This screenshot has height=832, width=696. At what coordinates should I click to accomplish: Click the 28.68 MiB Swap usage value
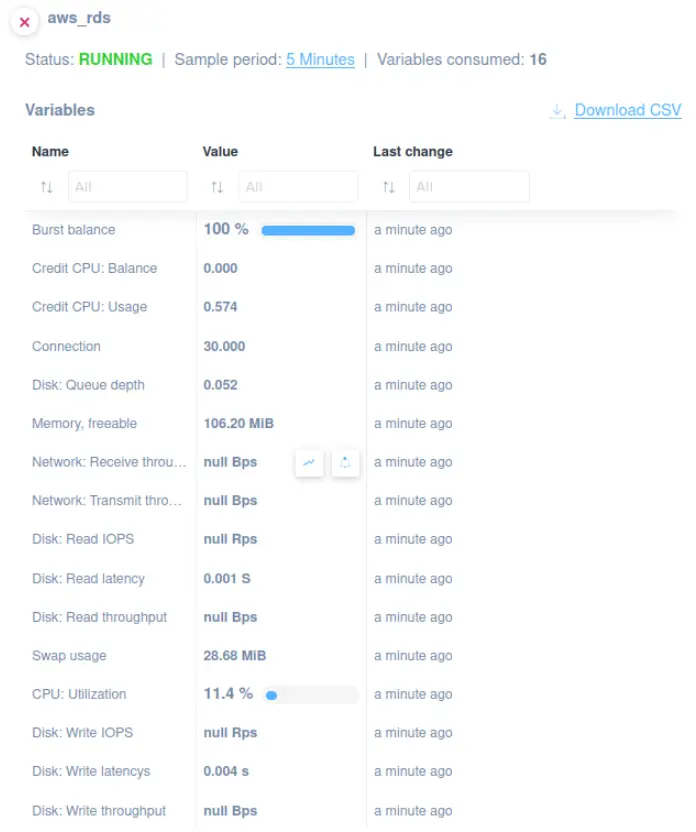[234, 656]
